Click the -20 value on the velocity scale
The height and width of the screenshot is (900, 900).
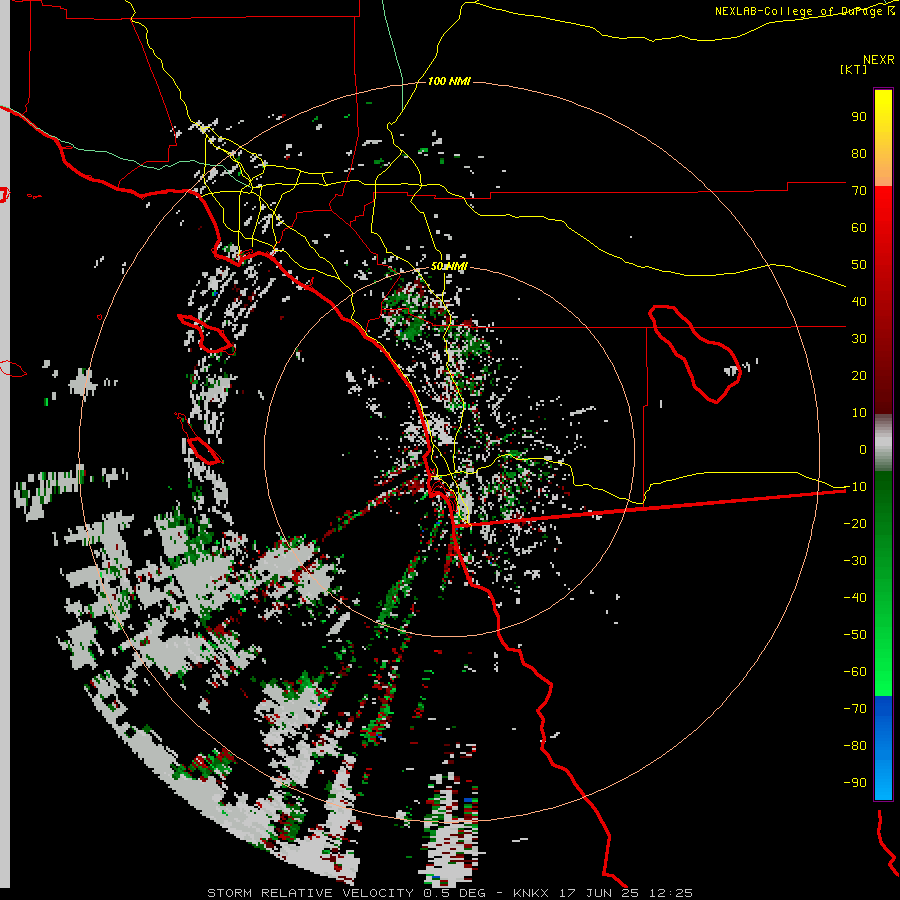pos(855,524)
